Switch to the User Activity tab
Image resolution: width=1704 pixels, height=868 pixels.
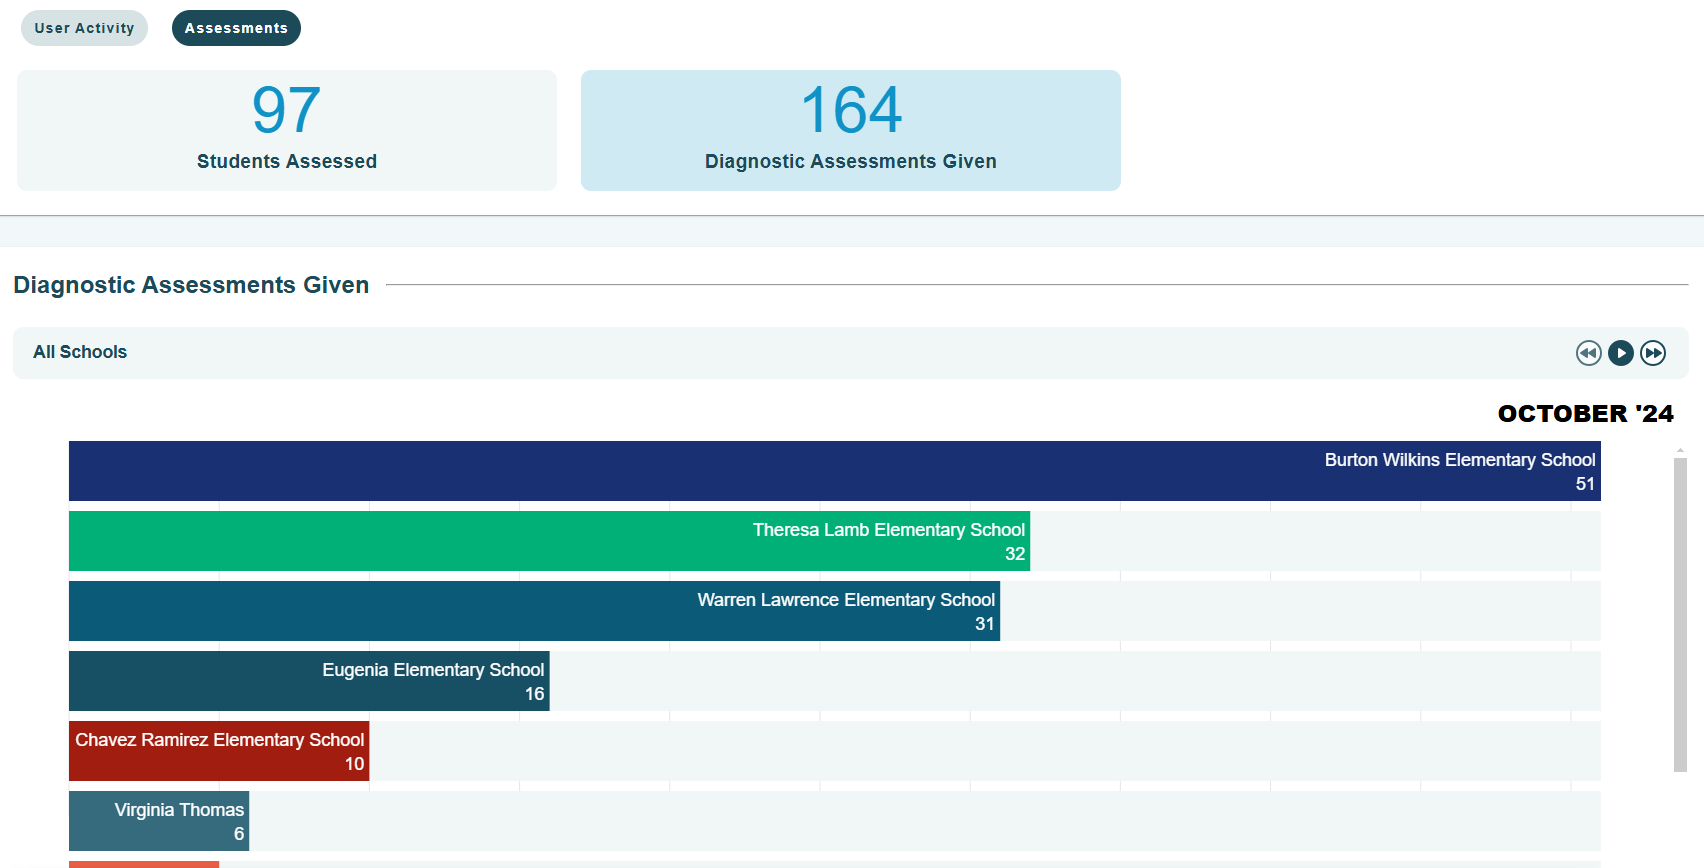[x=84, y=28]
